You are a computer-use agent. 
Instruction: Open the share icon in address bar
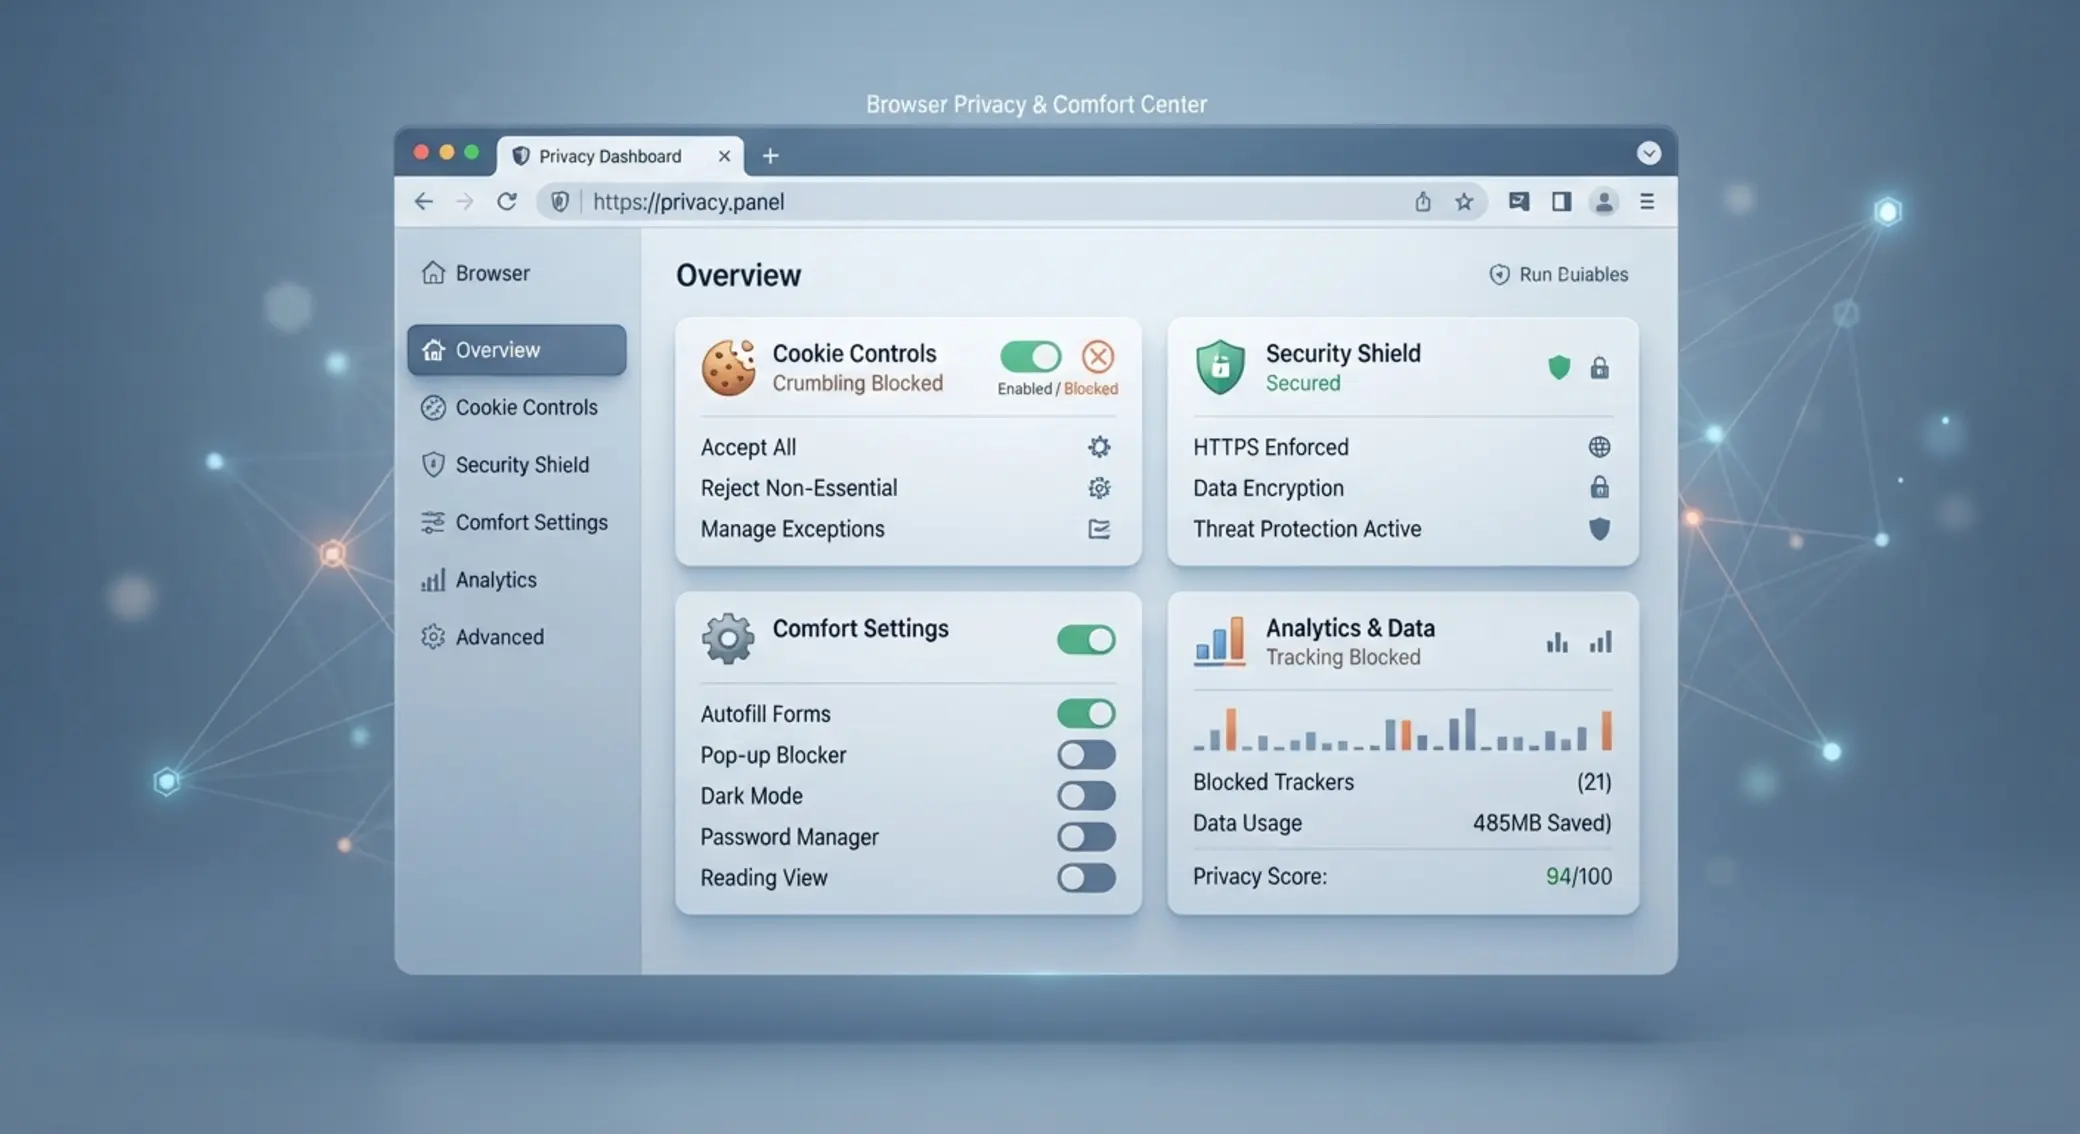point(1422,202)
